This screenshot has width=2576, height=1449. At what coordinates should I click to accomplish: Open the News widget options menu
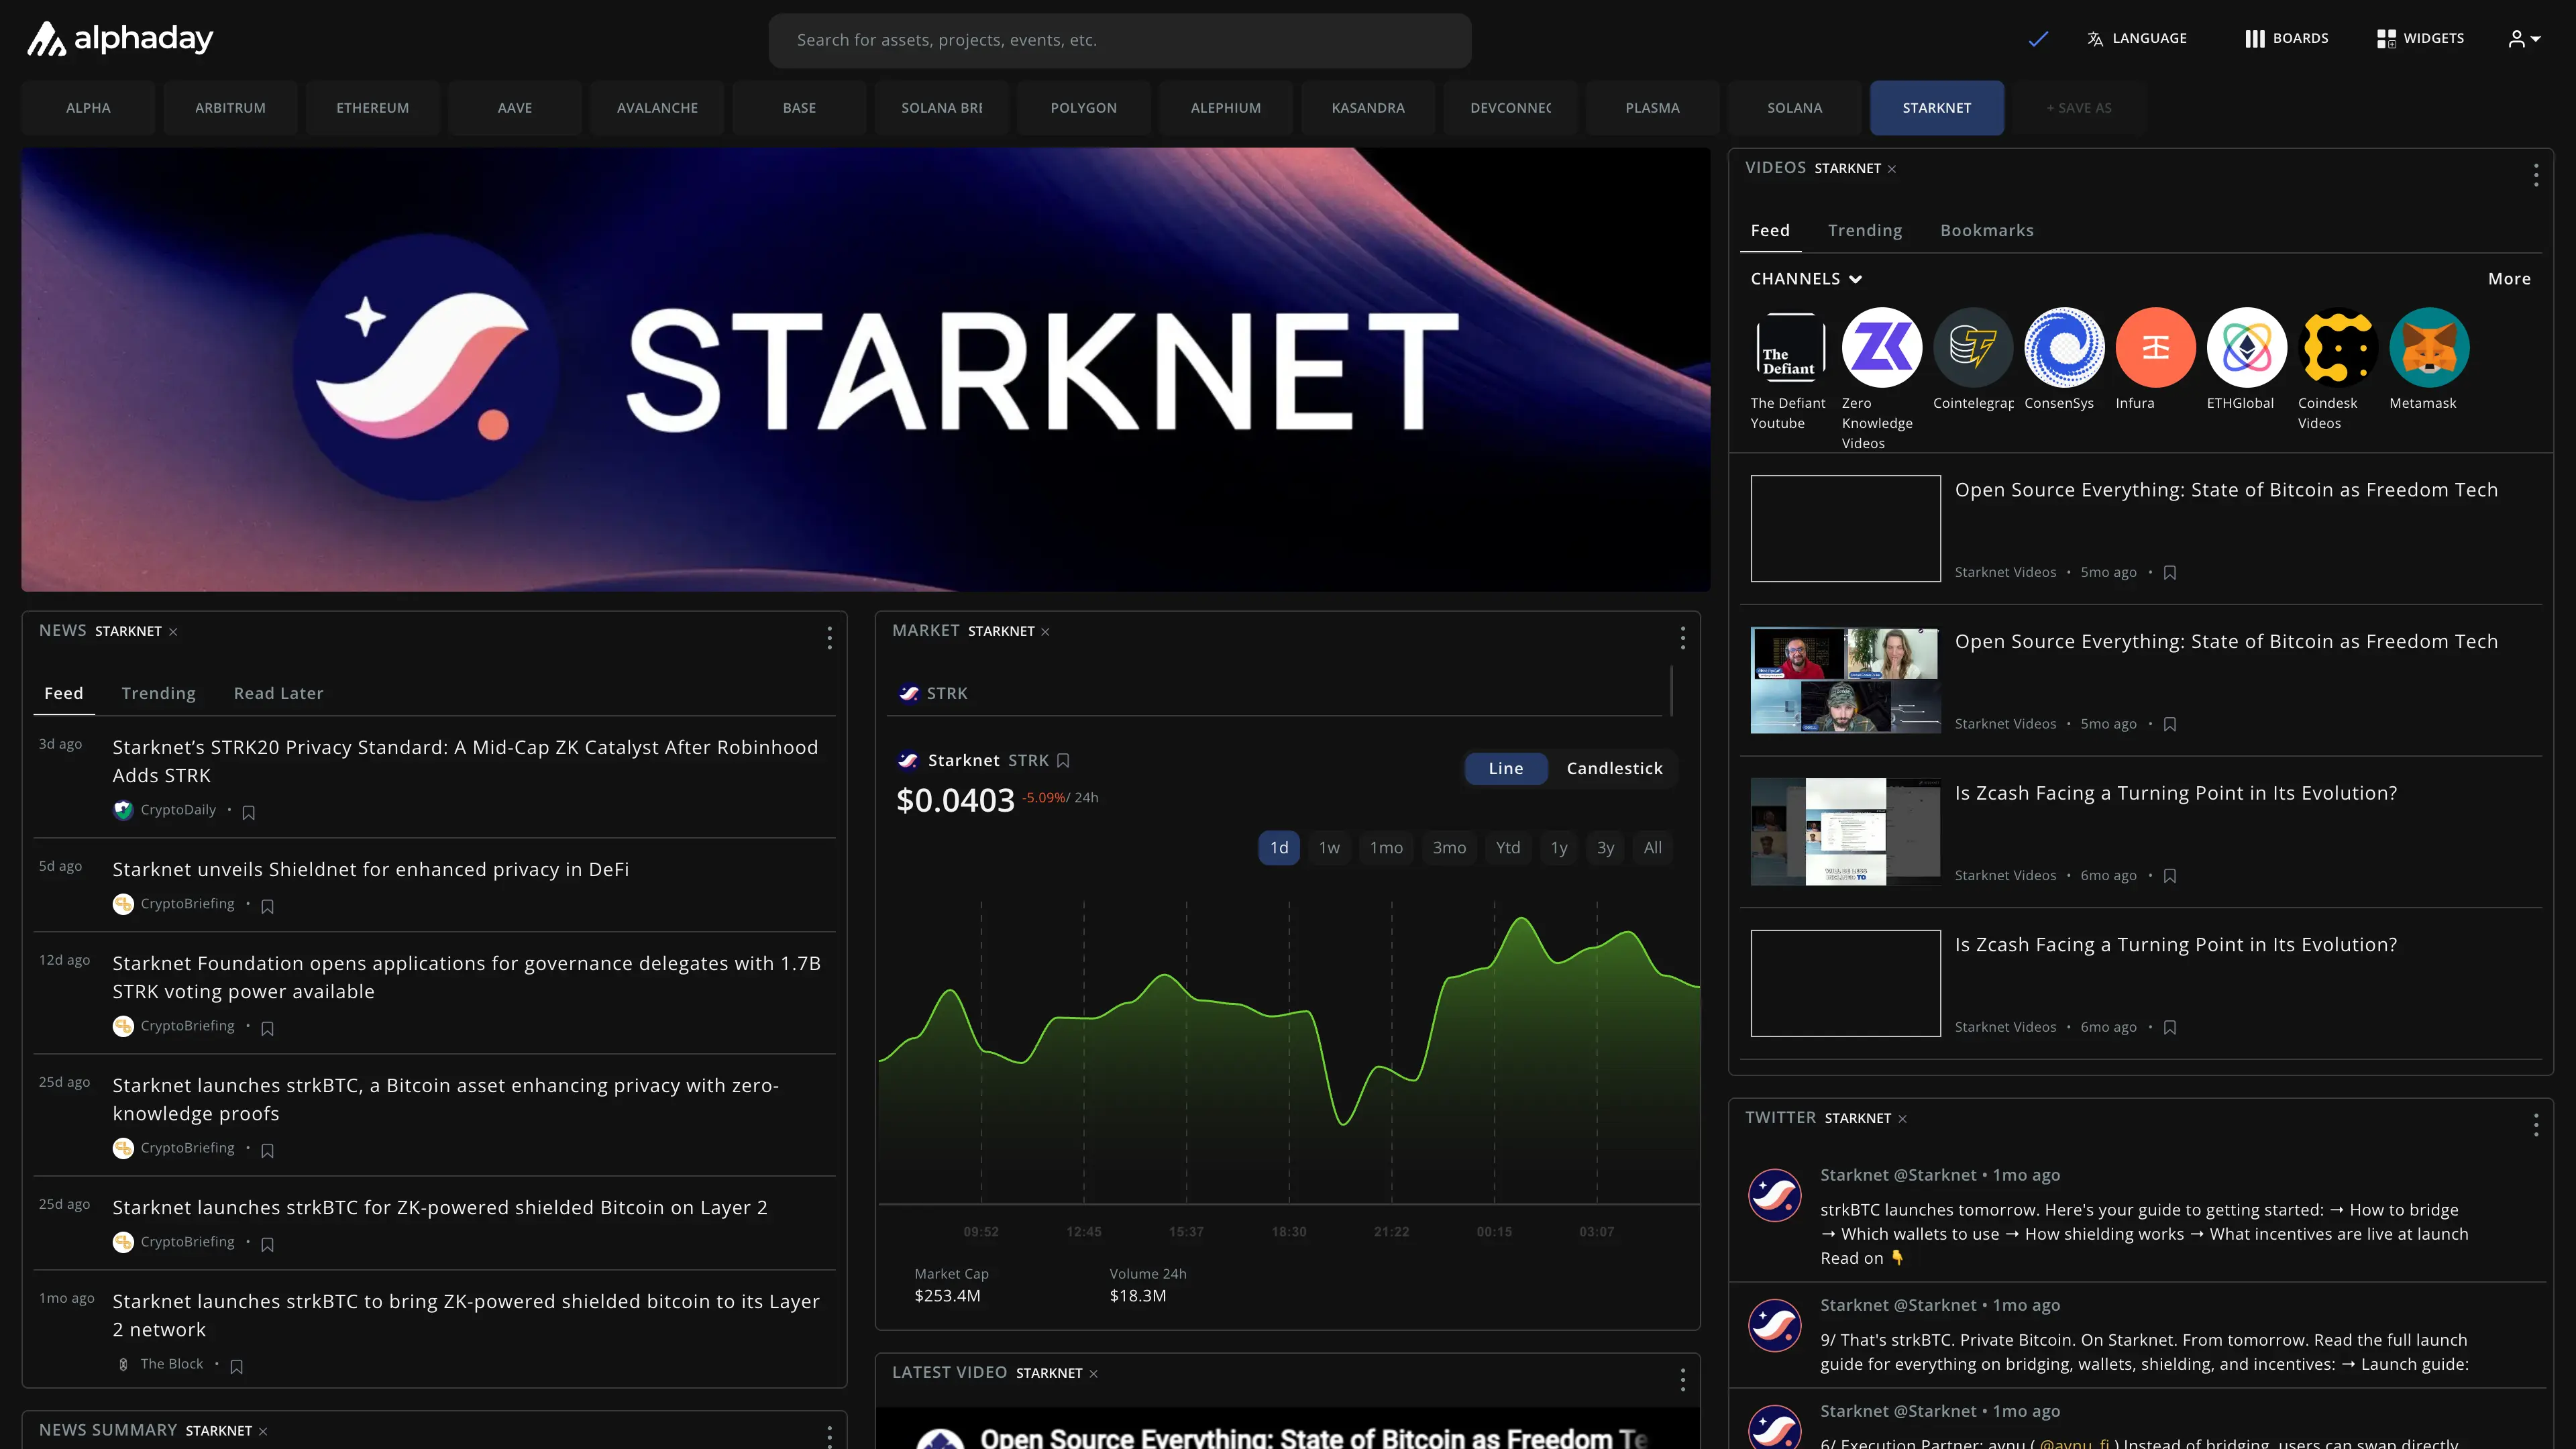pos(829,638)
